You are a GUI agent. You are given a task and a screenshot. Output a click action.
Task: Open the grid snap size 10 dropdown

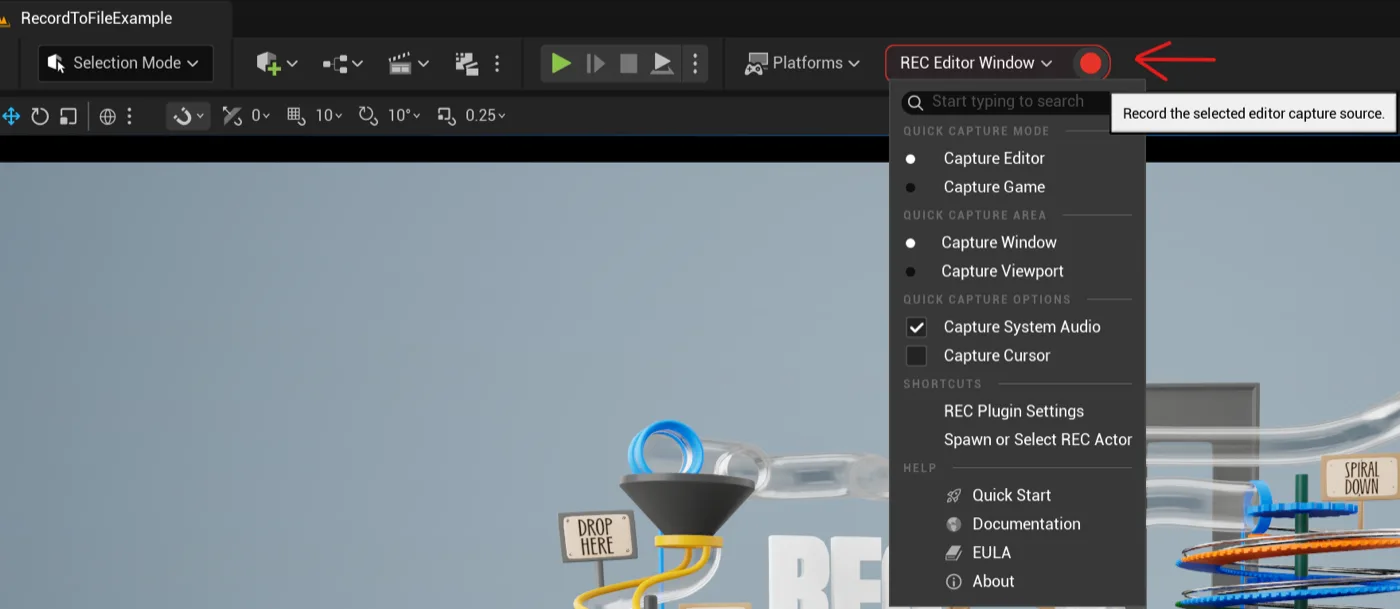[x=329, y=116]
